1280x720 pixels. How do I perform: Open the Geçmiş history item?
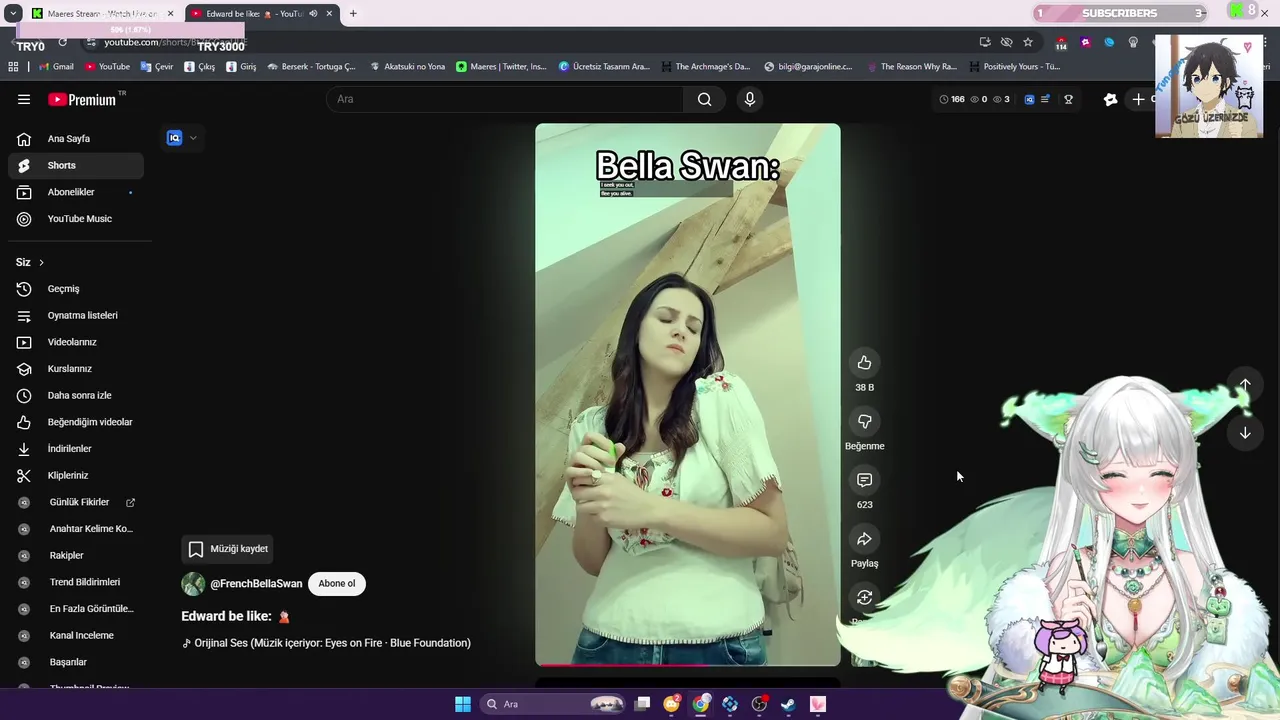76,289
